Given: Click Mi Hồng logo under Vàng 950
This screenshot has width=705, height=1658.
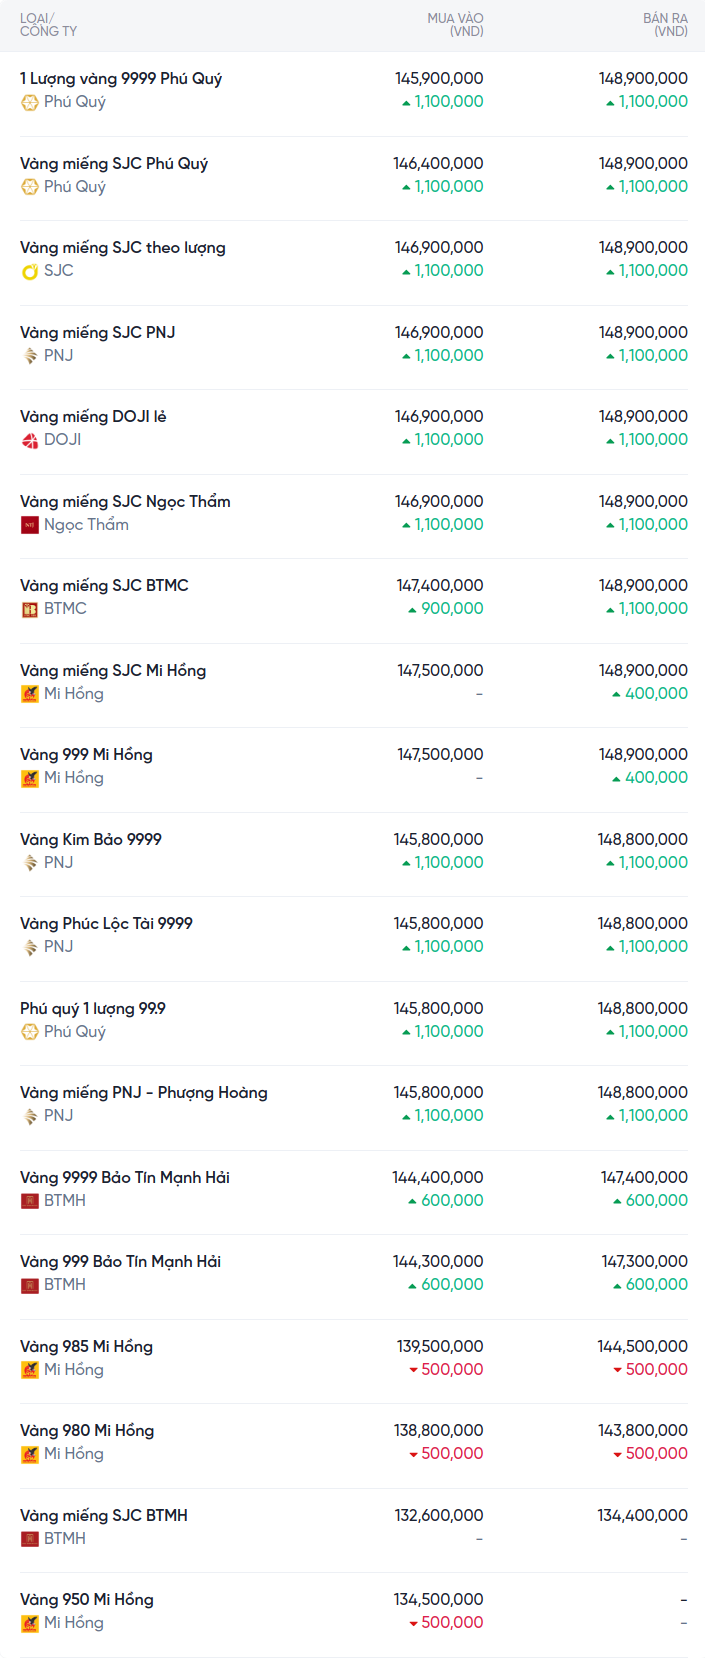Looking at the screenshot, I should [x=30, y=1623].
